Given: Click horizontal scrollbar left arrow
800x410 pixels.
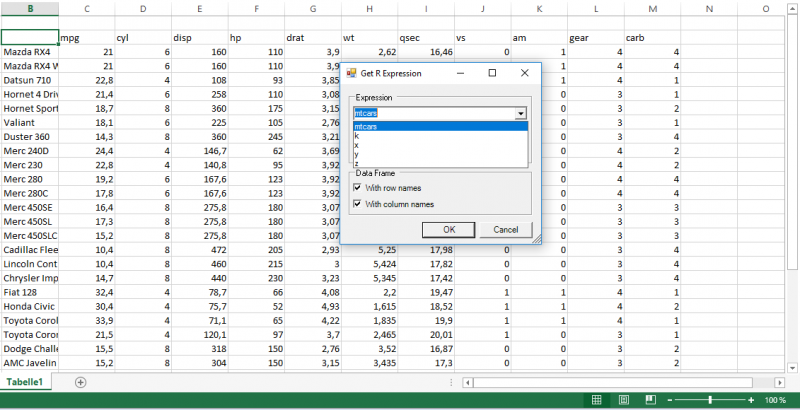Looking at the screenshot, I should pos(468,382).
